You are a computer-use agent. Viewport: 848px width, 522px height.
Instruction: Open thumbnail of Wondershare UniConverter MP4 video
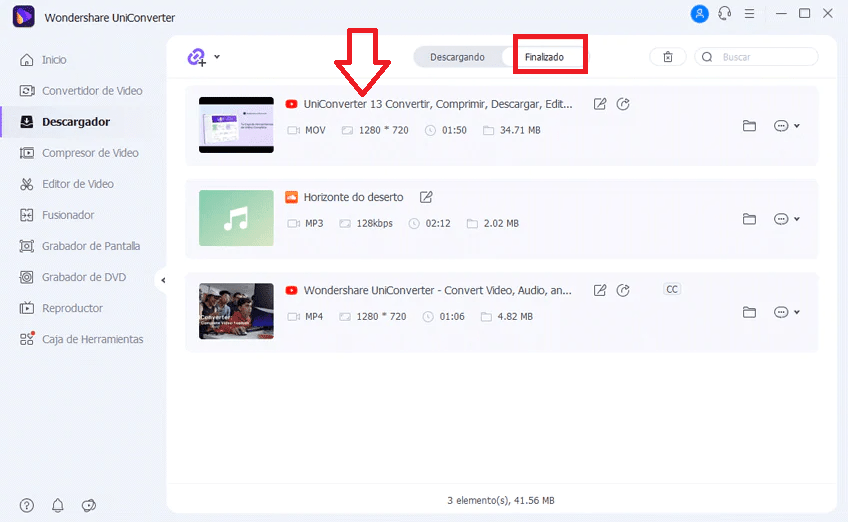click(236, 311)
